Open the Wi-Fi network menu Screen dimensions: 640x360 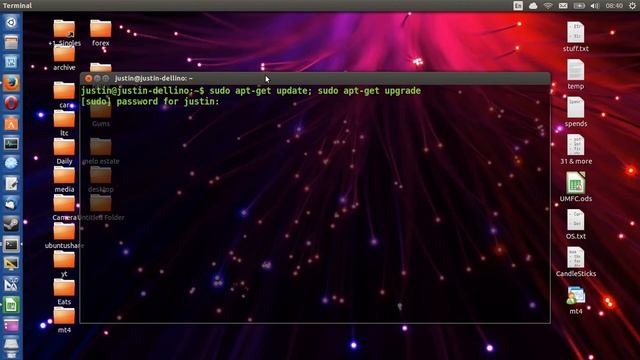click(x=548, y=5)
